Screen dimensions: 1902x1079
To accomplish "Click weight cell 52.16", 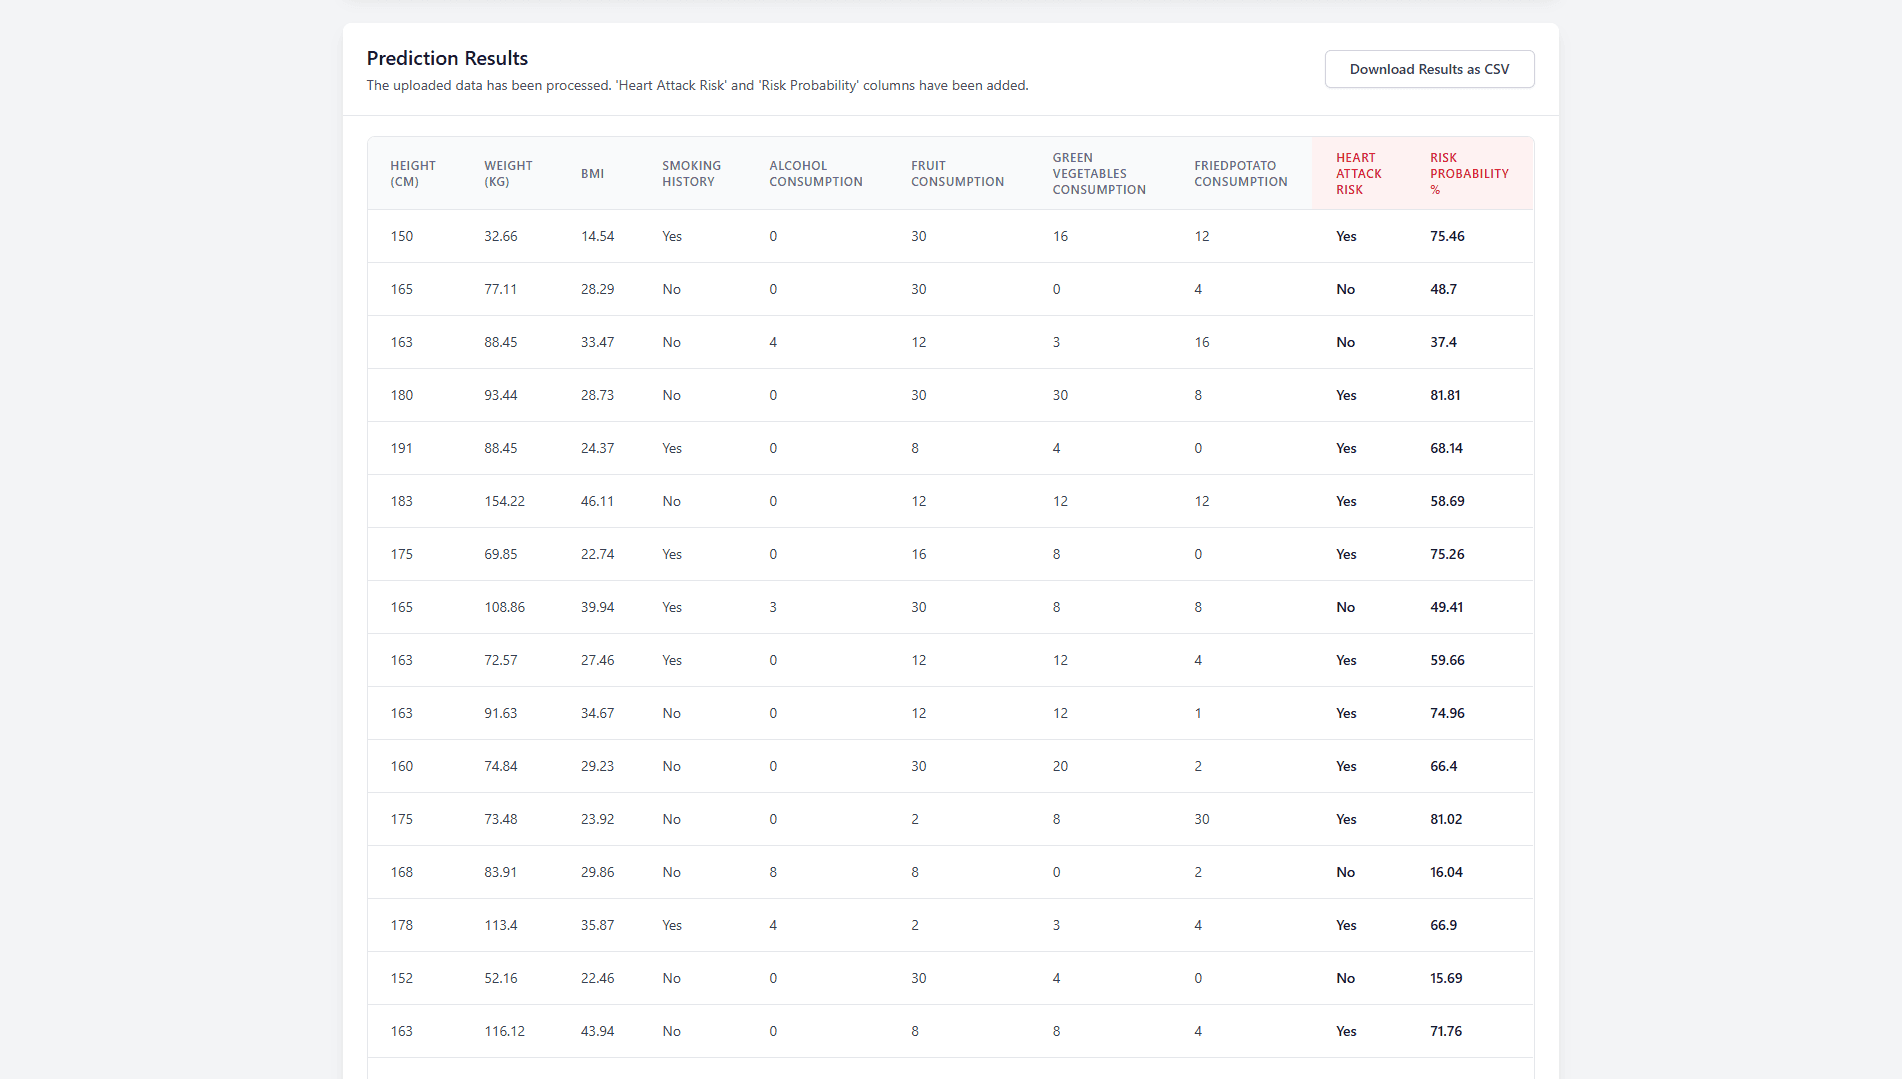I will pyautogui.click(x=501, y=979).
